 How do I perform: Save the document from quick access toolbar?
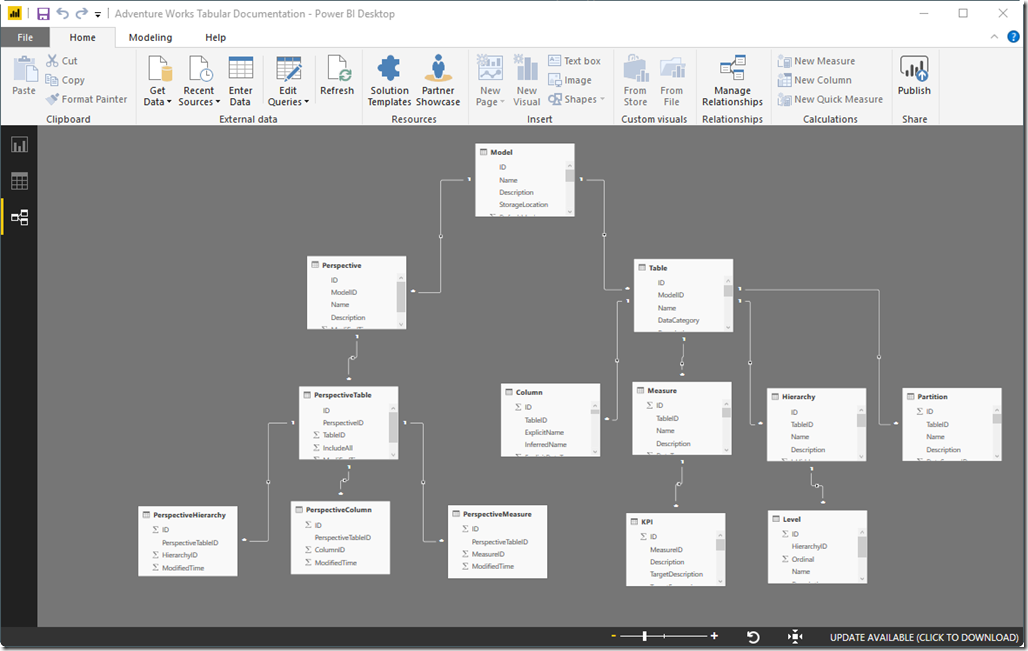click(43, 14)
